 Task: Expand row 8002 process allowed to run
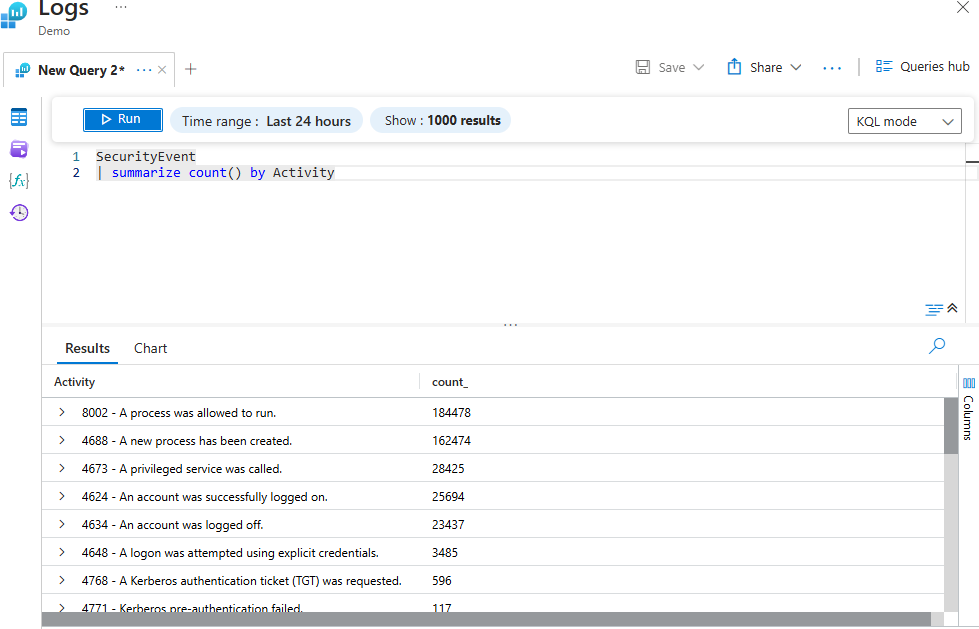(x=62, y=412)
